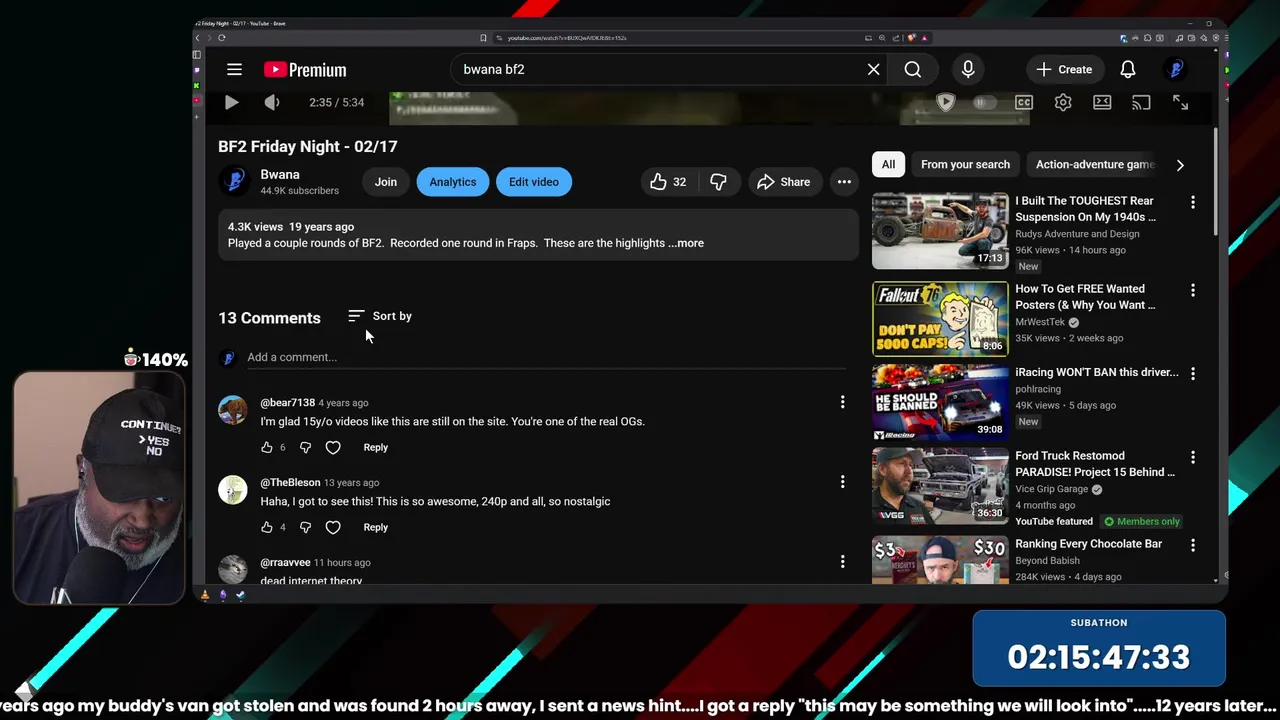Open options for TOUGHEST Rear Suspension video

tap(1192, 202)
